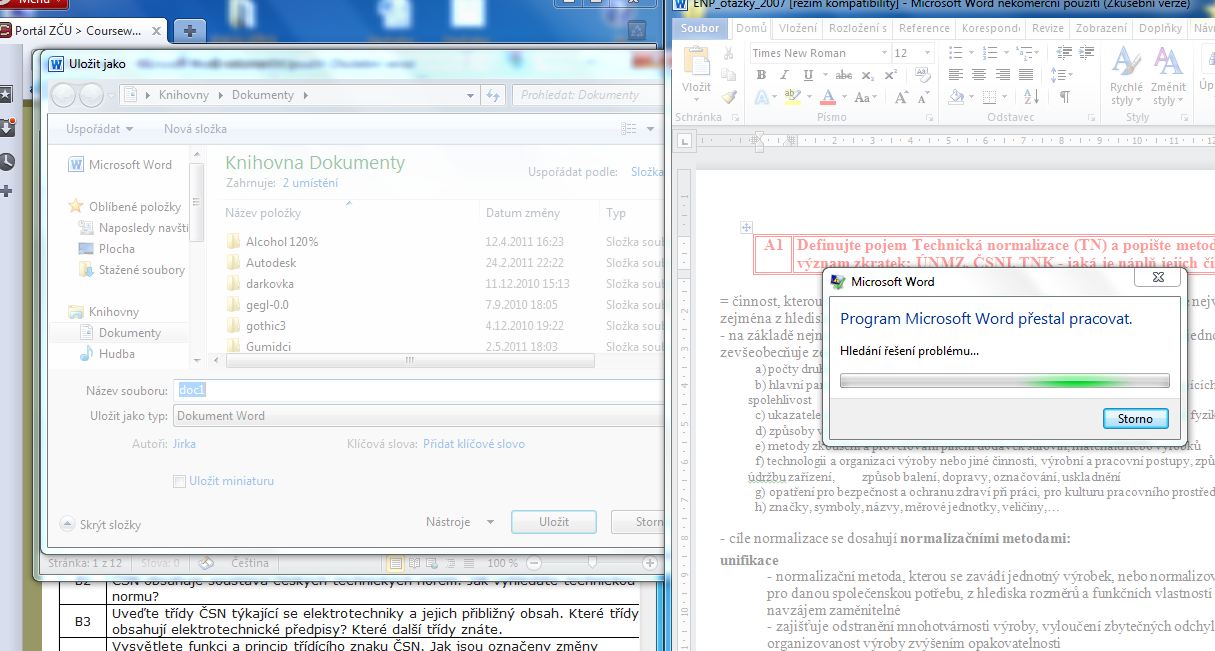Click the font color red A swatch
This screenshot has width=1215, height=651.
pos(827,97)
